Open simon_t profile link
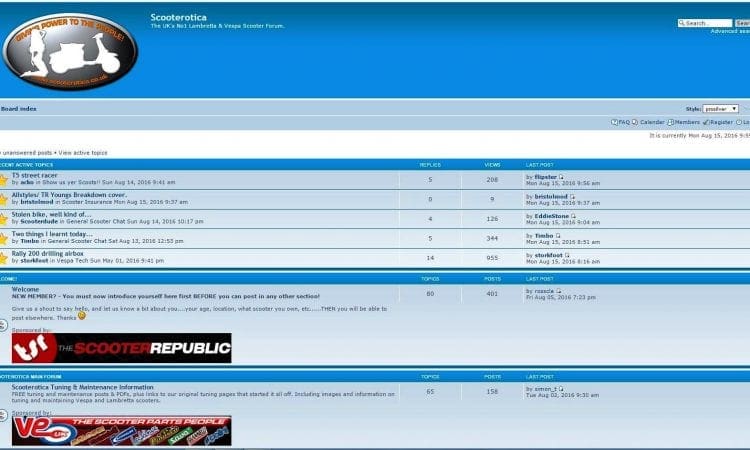750x450 pixels. click(x=545, y=389)
